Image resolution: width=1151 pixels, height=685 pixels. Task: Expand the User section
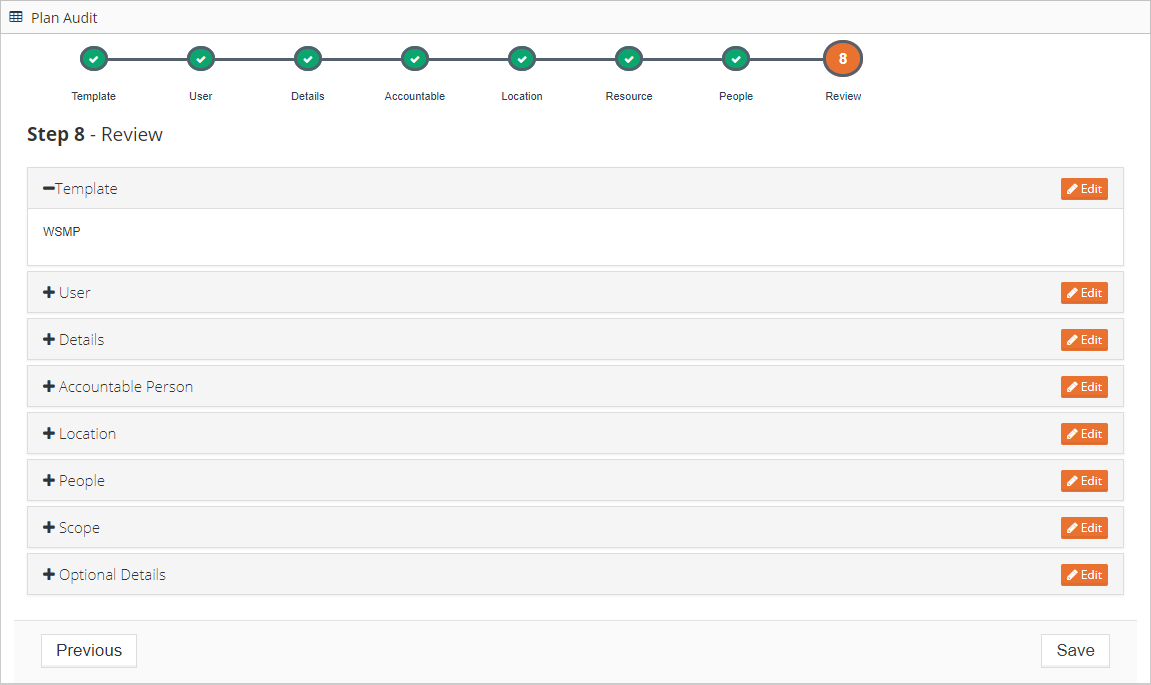click(x=67, y=293)
